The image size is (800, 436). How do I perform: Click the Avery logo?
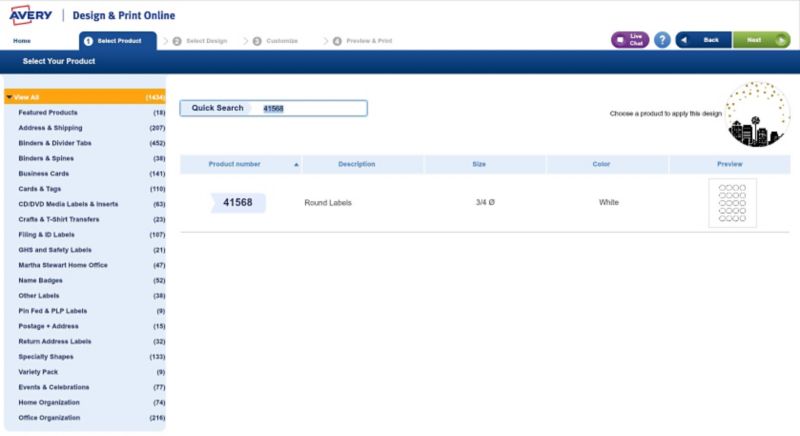30,15
